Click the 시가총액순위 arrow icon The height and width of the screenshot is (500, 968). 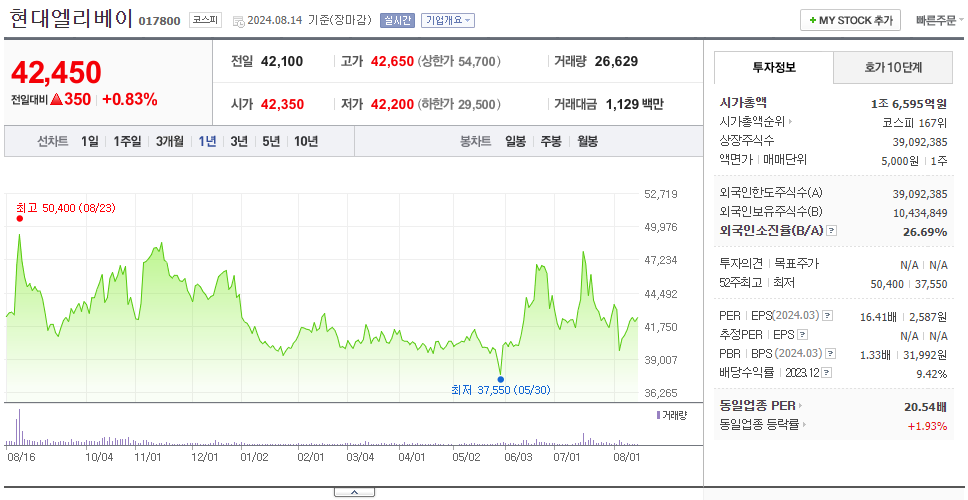click(790, 122)
